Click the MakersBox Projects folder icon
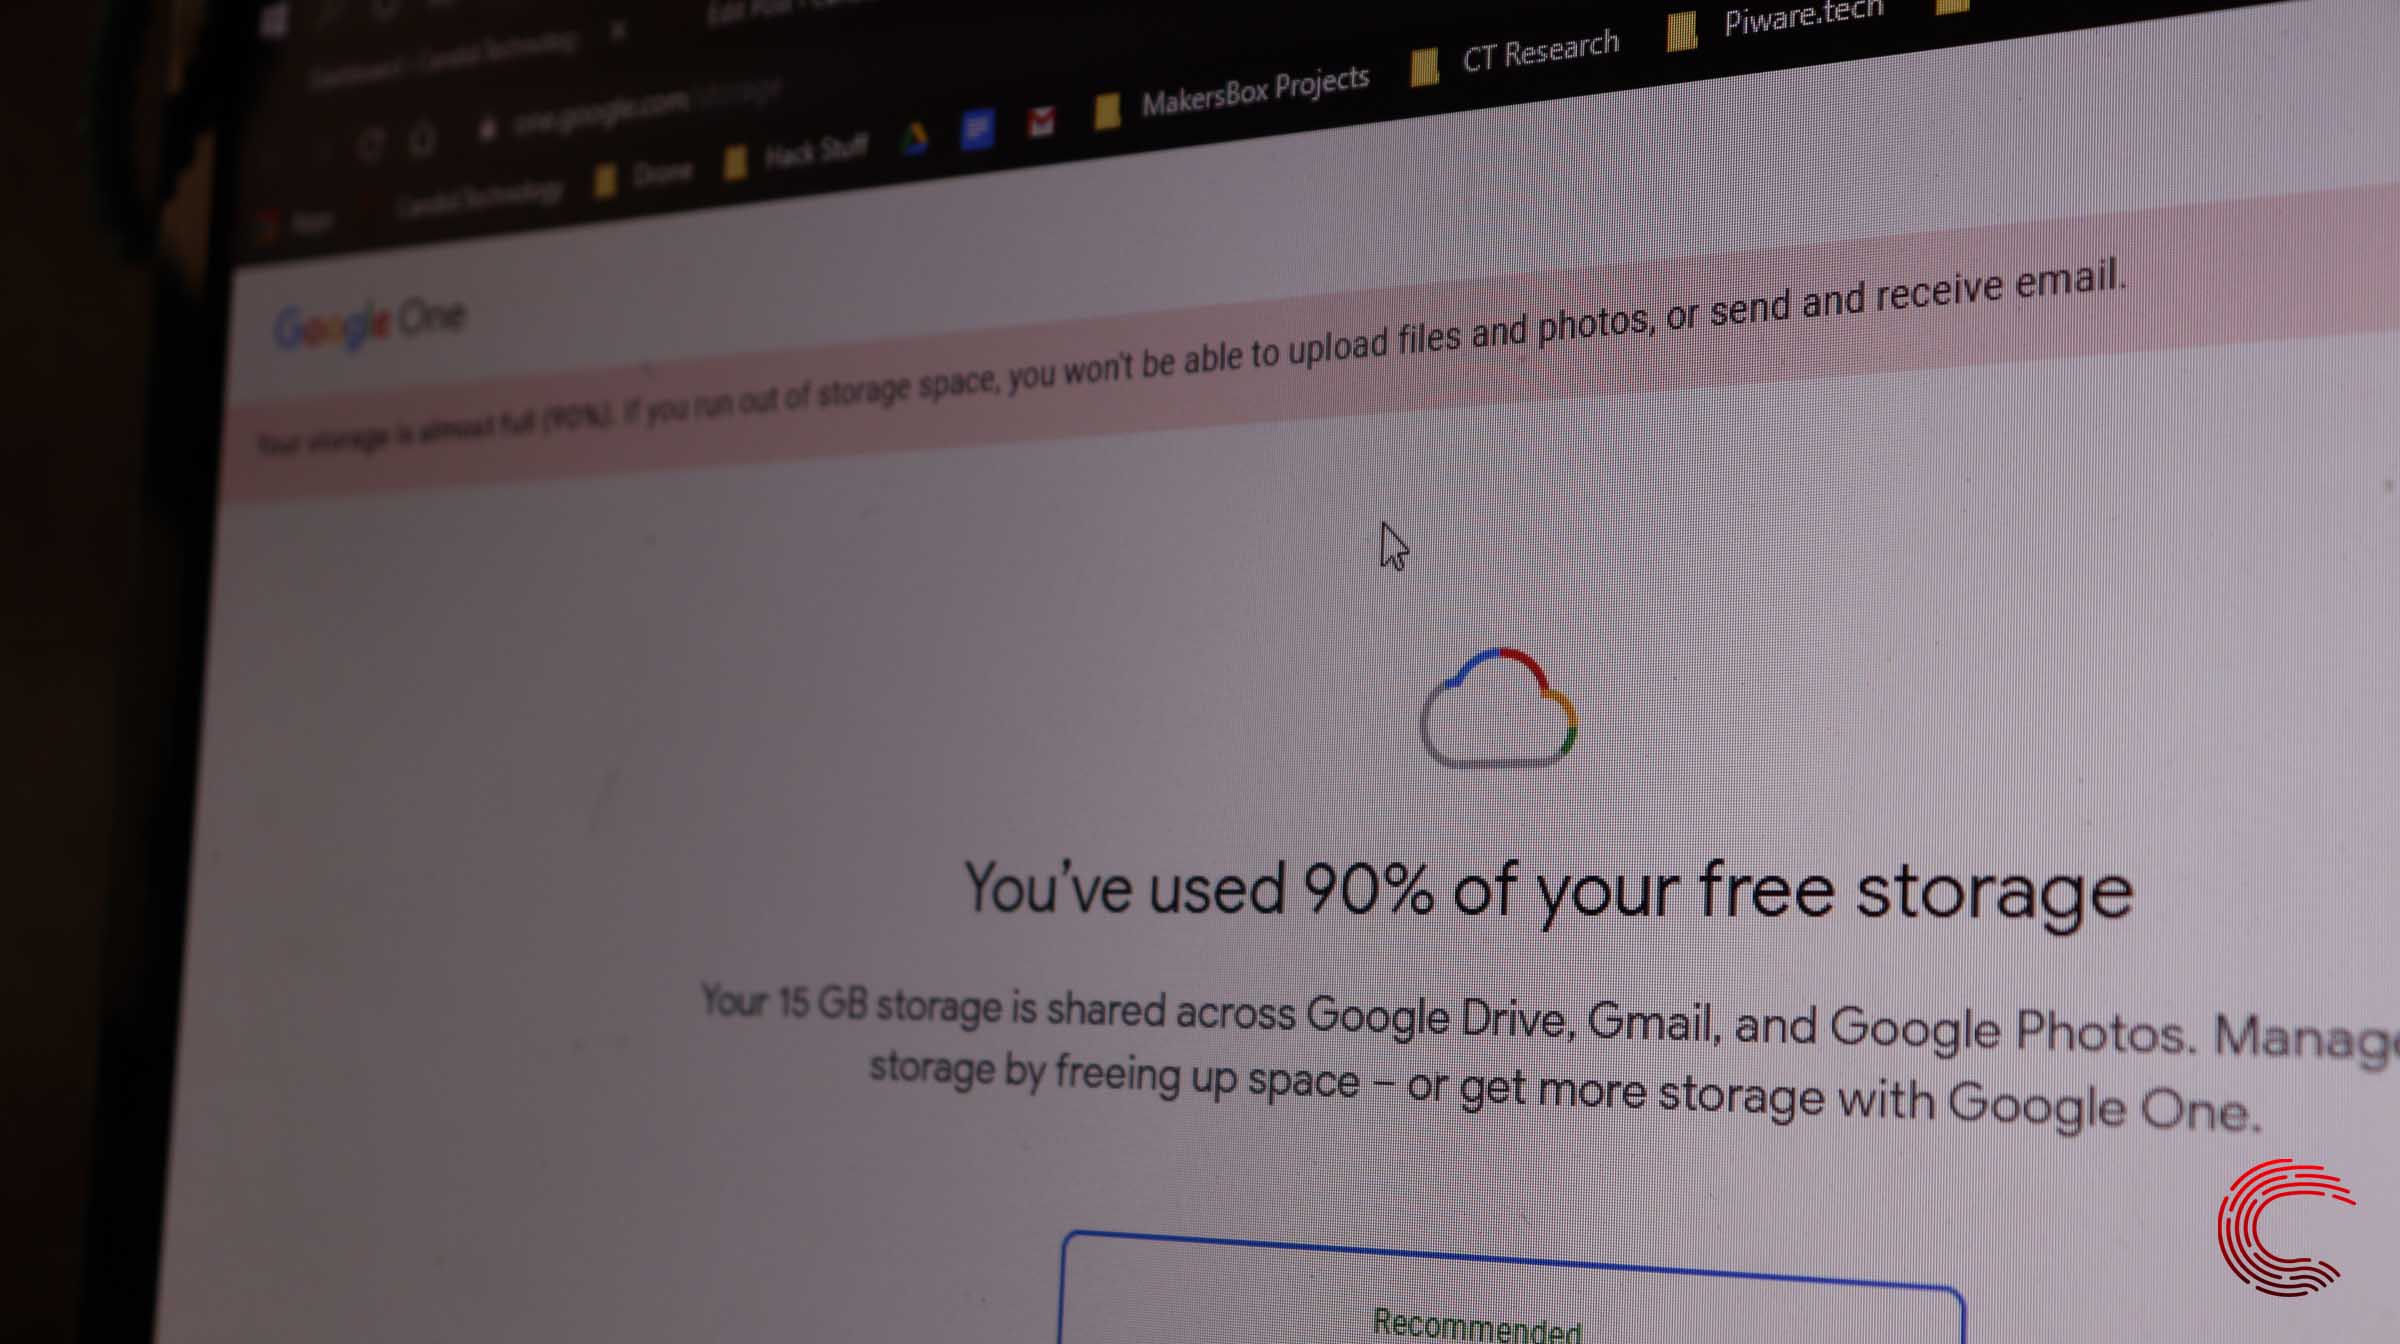Viewport: 2400px width, 1344px height. (x=1106, y=110)
